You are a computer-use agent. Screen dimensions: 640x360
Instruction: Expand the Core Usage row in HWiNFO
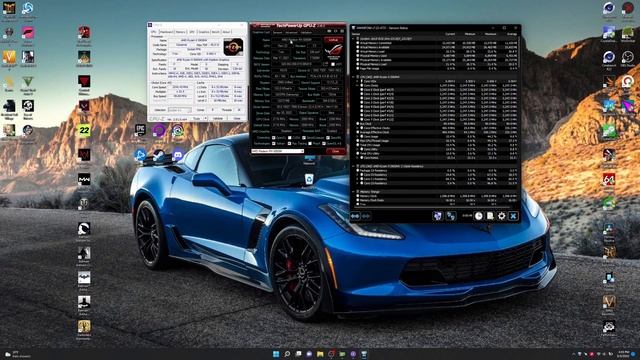click(357, 136)
